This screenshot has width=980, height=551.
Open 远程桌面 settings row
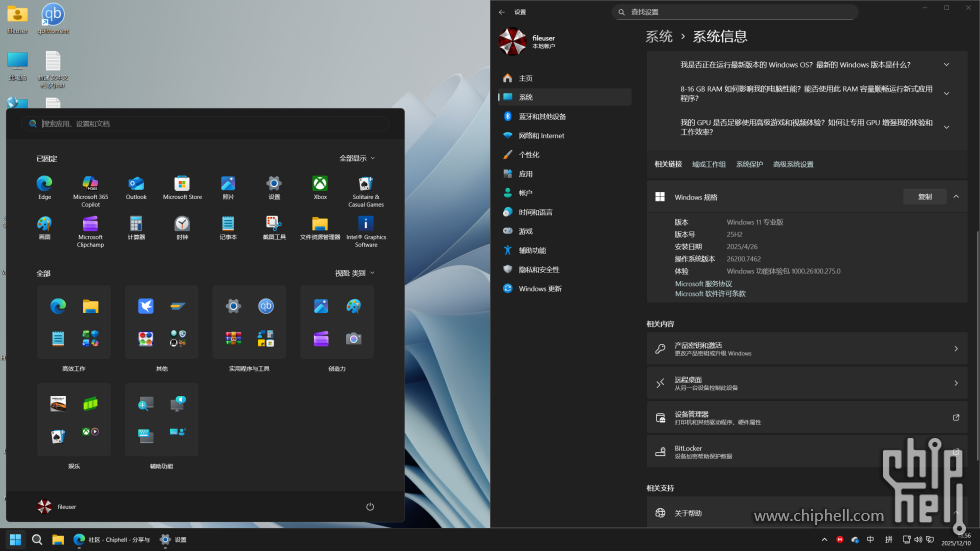807,383
